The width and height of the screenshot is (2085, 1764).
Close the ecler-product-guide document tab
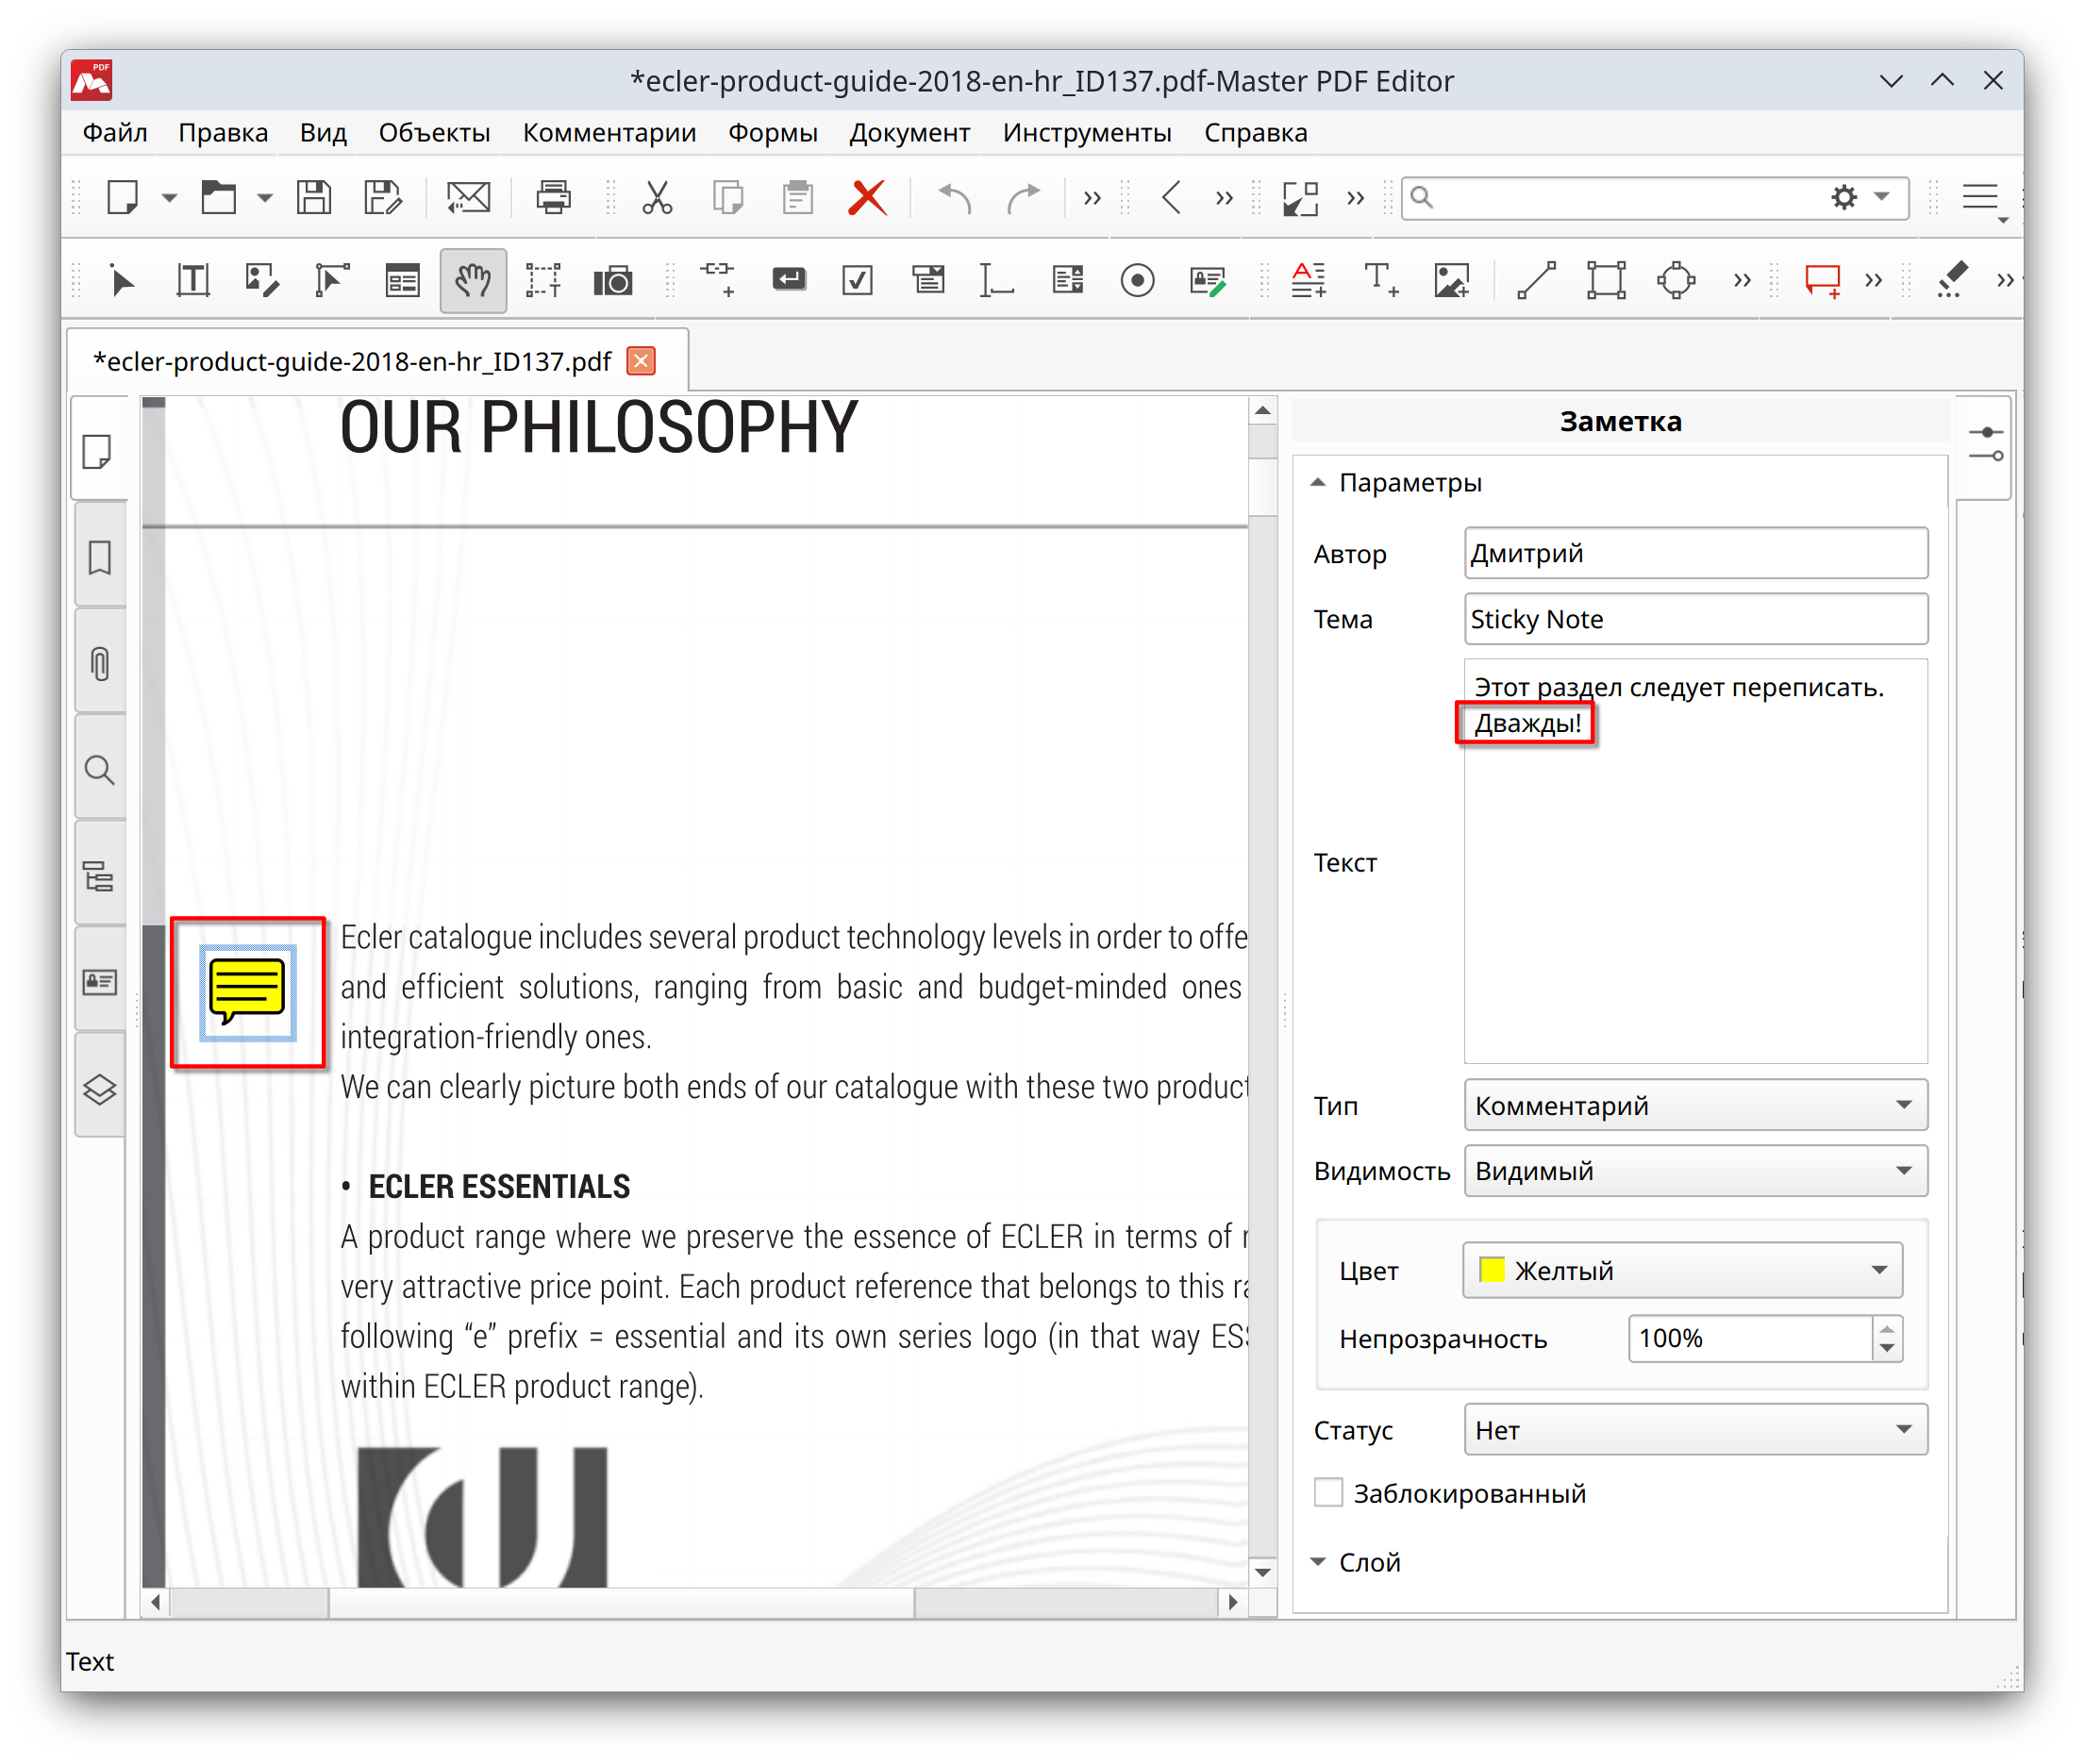point(641,361)
